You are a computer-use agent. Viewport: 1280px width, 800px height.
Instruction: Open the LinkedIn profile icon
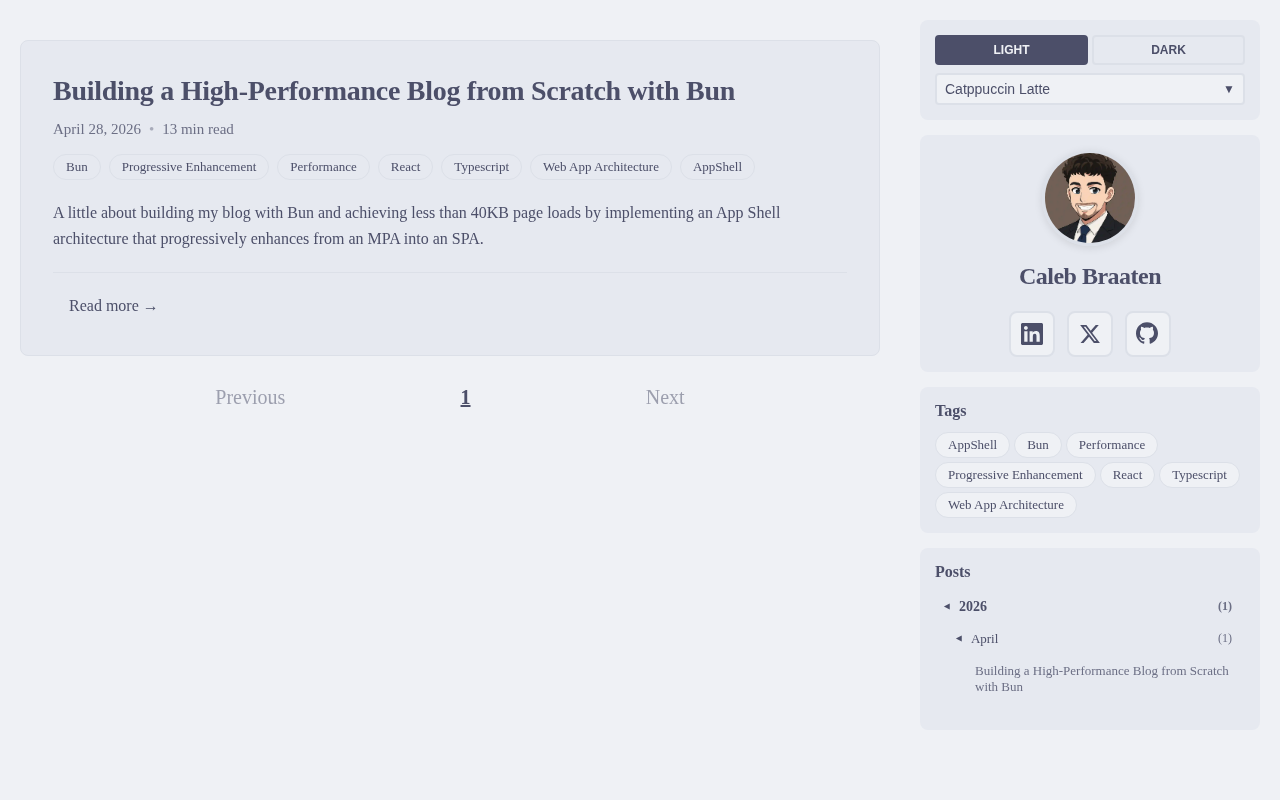[1032, 334]
